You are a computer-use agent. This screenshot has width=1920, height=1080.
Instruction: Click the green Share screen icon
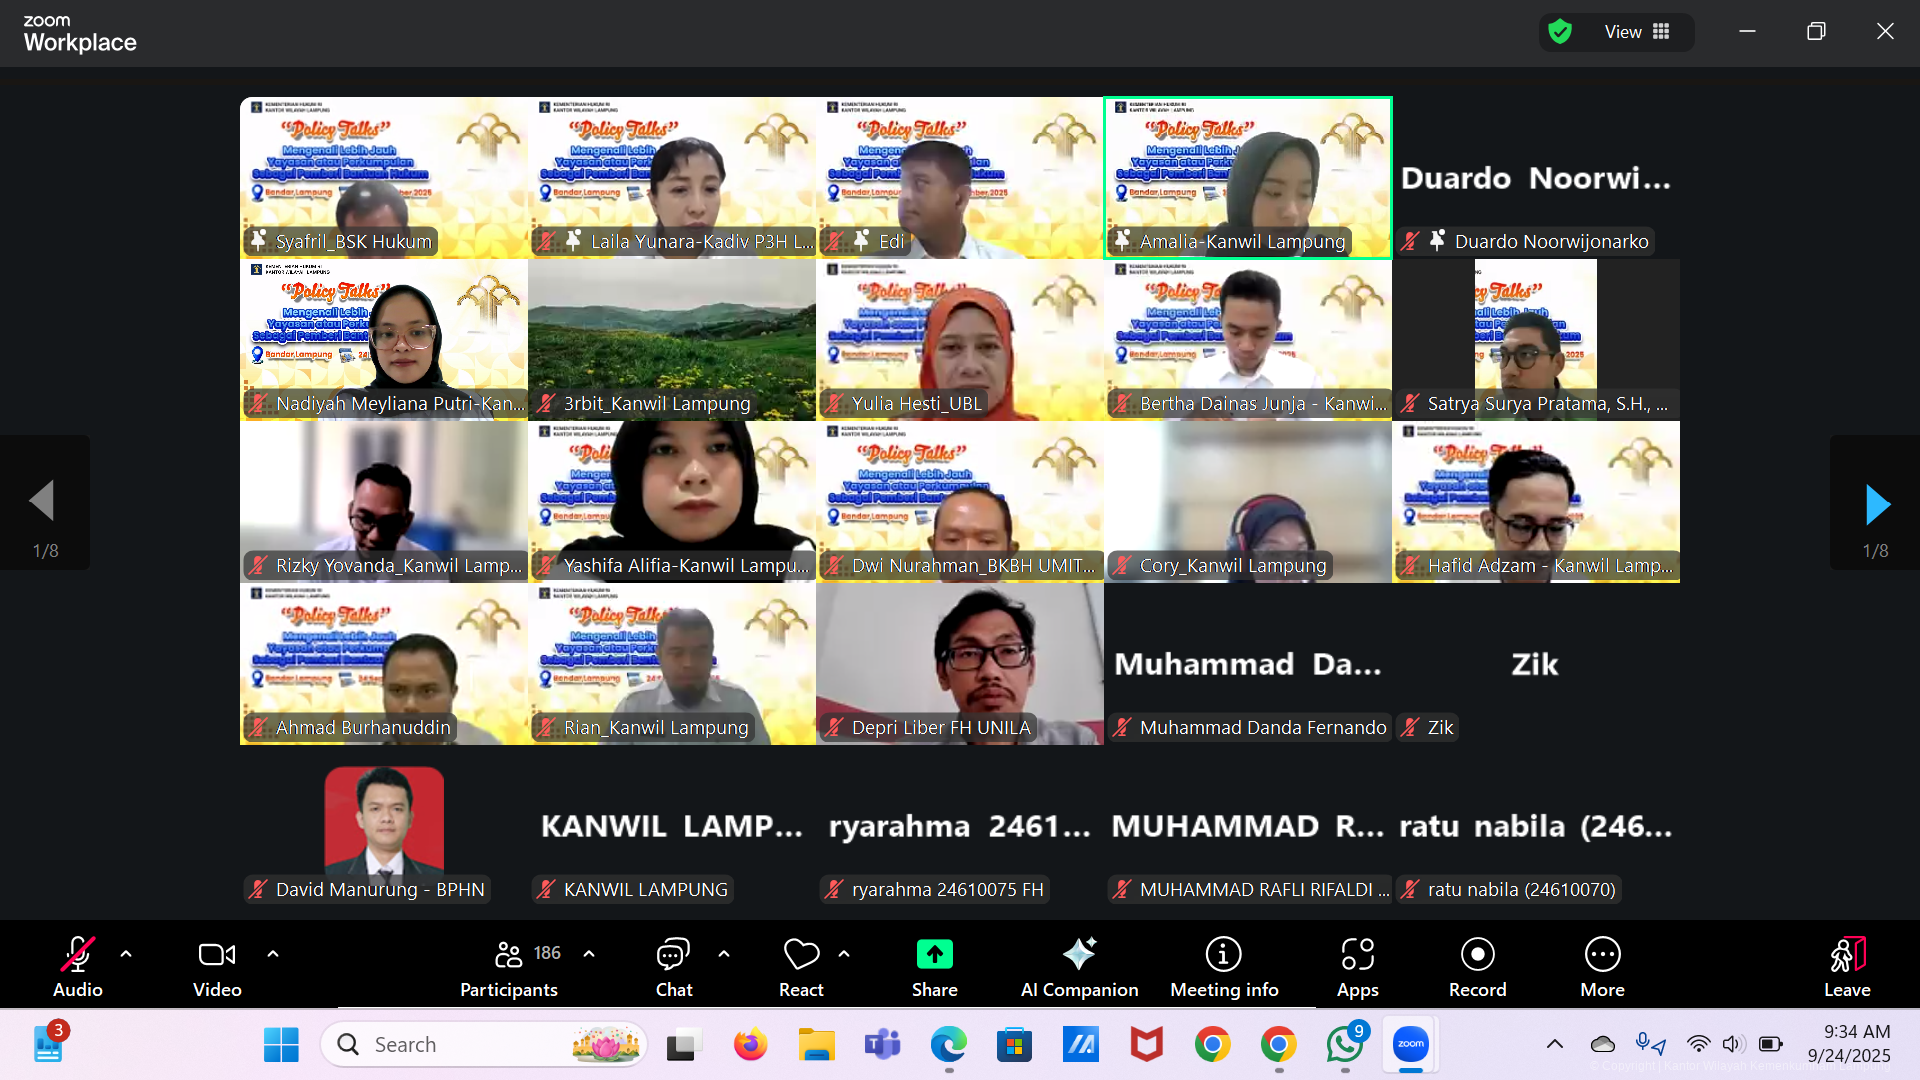(934, 955)
